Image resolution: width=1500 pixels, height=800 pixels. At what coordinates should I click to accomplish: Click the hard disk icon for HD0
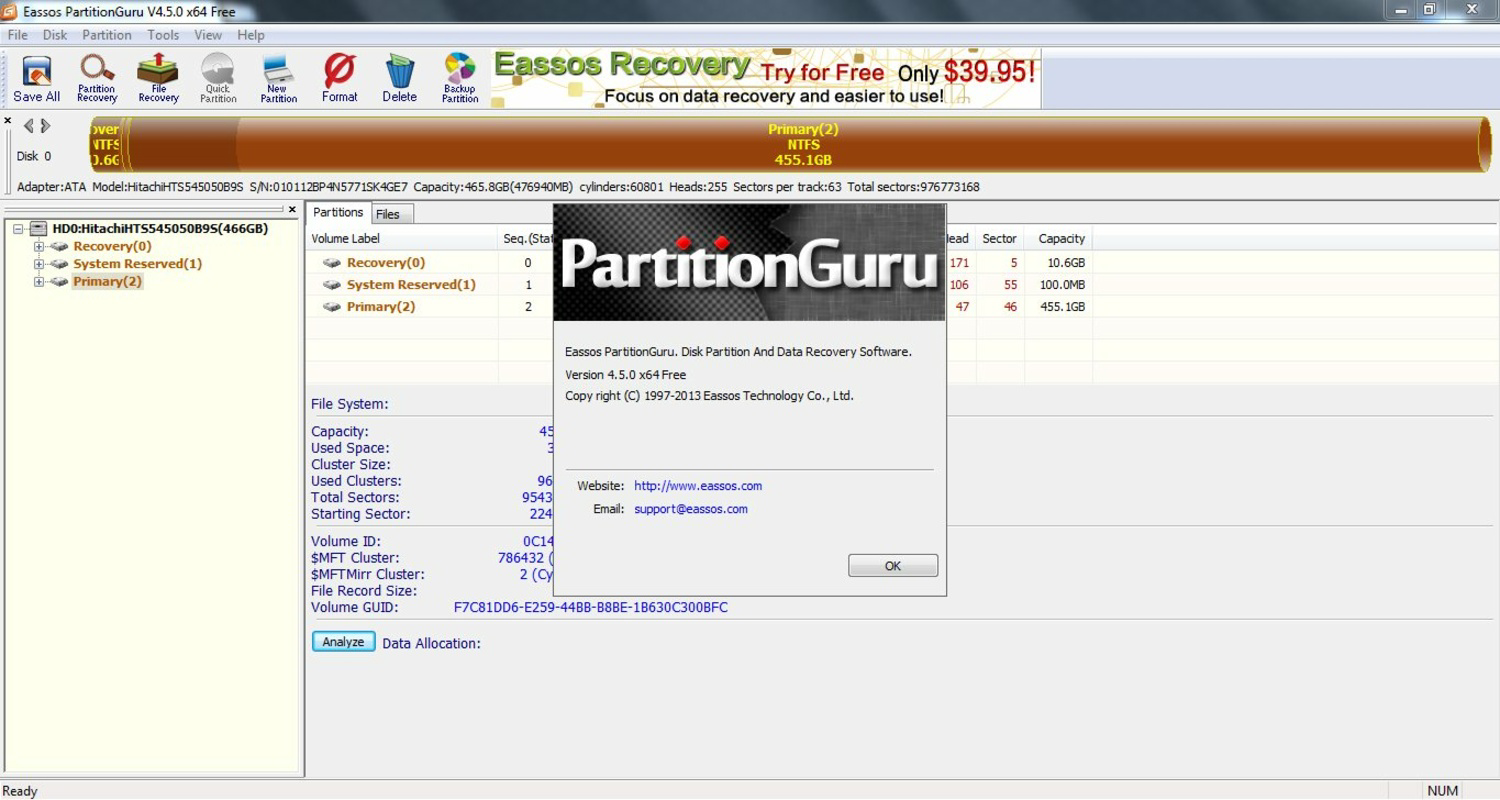39,229
